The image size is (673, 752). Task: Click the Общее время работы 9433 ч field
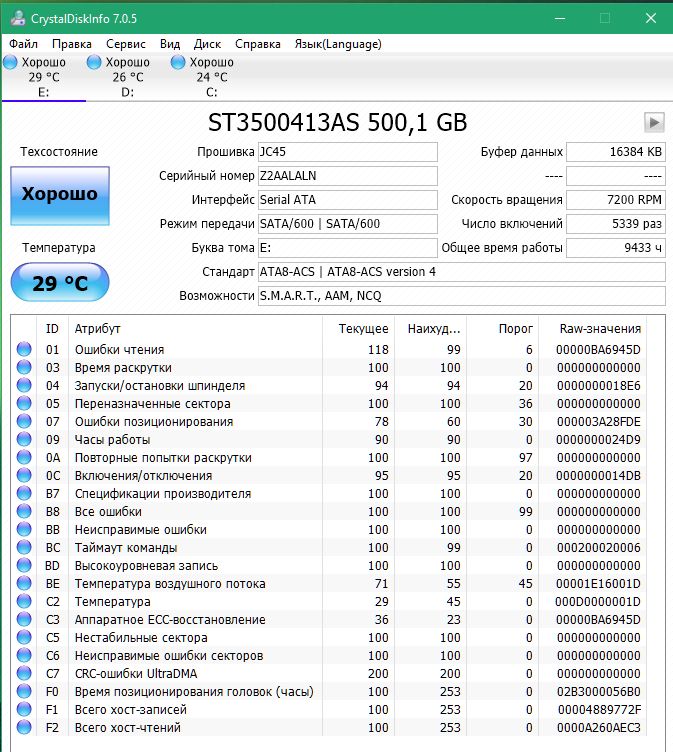point(616,247)
